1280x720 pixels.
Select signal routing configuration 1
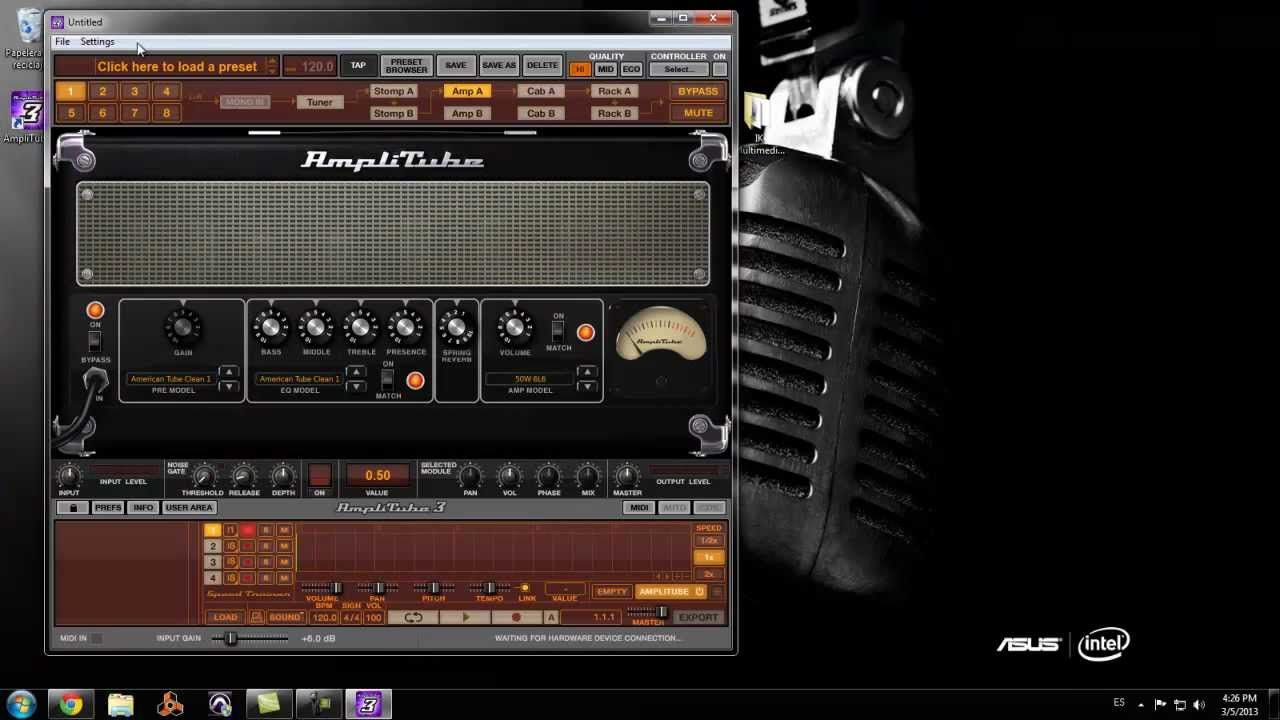point(70,92)
